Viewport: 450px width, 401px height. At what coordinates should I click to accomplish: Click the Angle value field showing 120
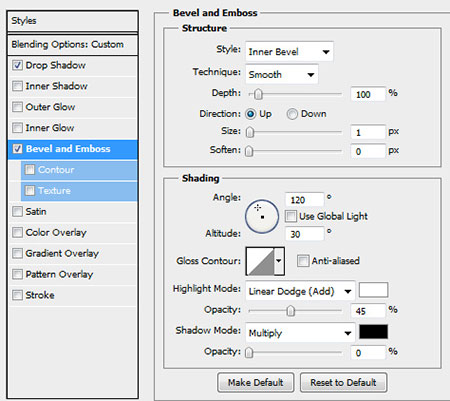[x=304, y=200]
